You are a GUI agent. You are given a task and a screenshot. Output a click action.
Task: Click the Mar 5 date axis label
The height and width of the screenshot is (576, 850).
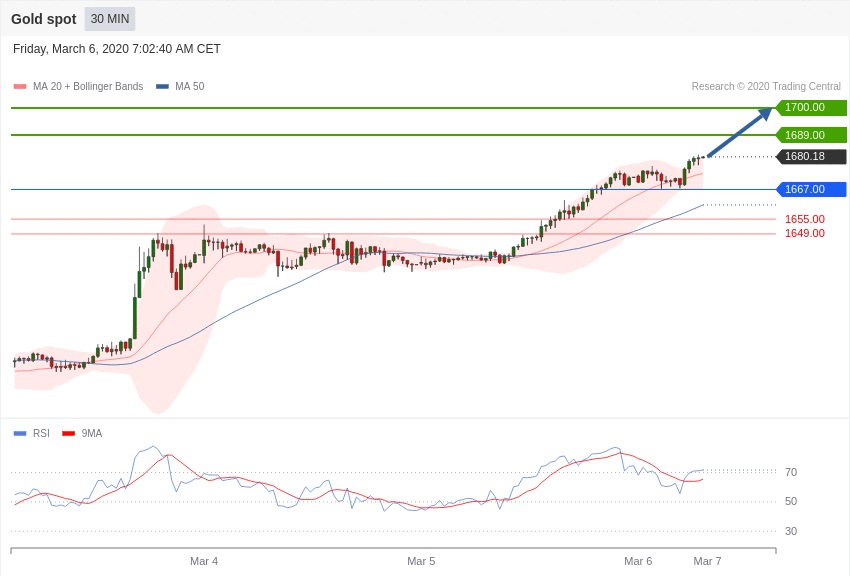coord(421,561)
